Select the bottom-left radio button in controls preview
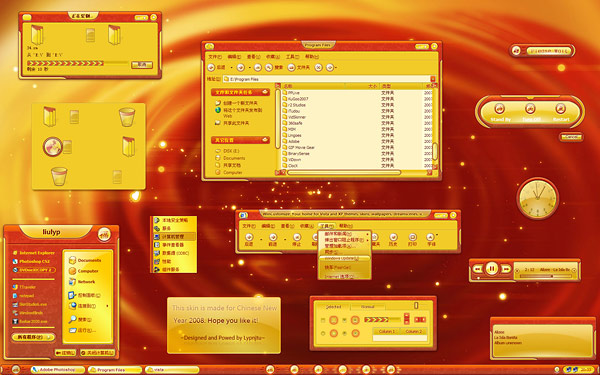 [x=323, y=334]
